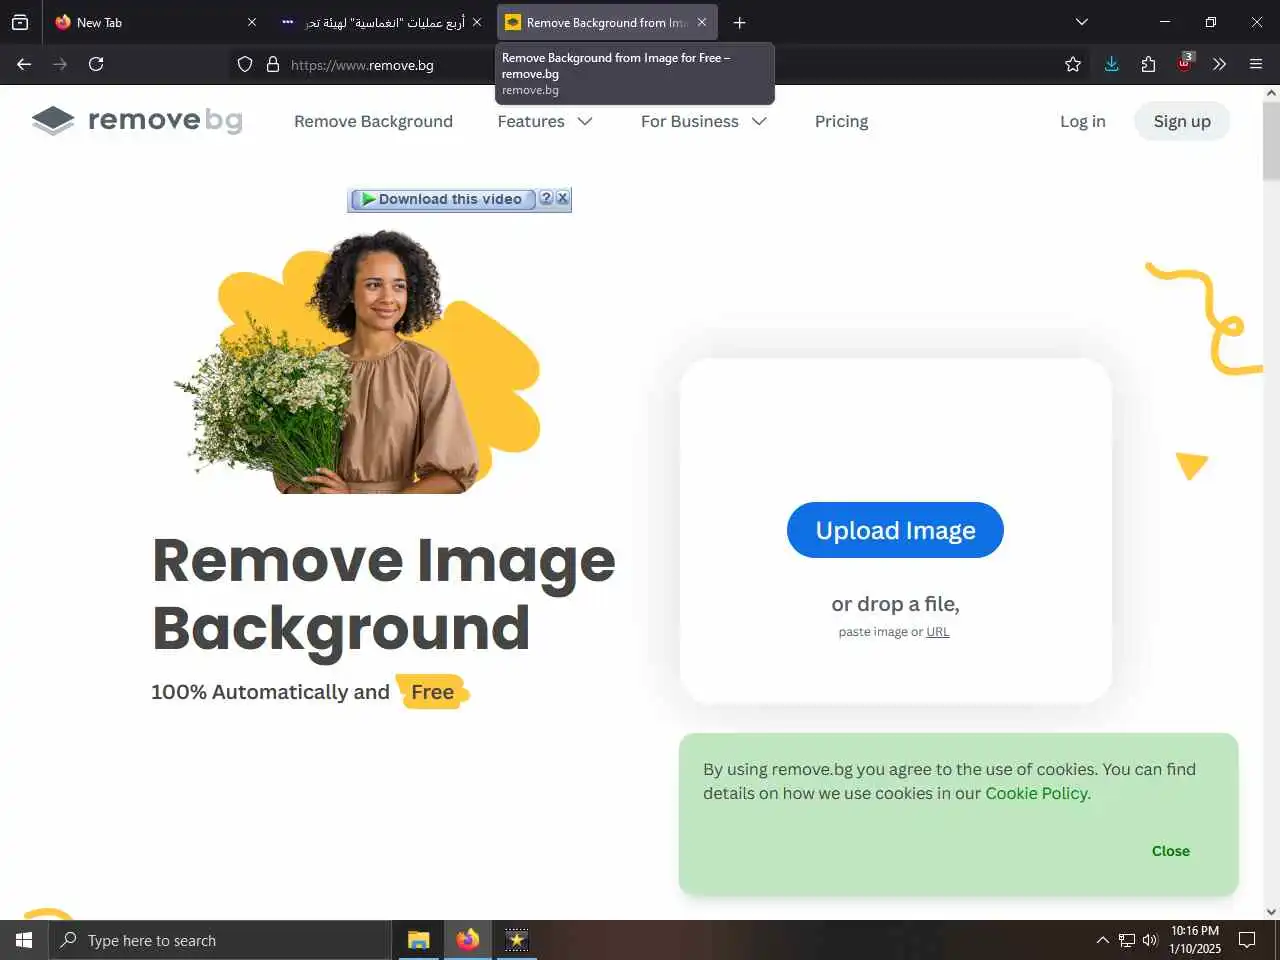Click the taskbar search box
1280x960 pixels.
(x=220, y=940)
